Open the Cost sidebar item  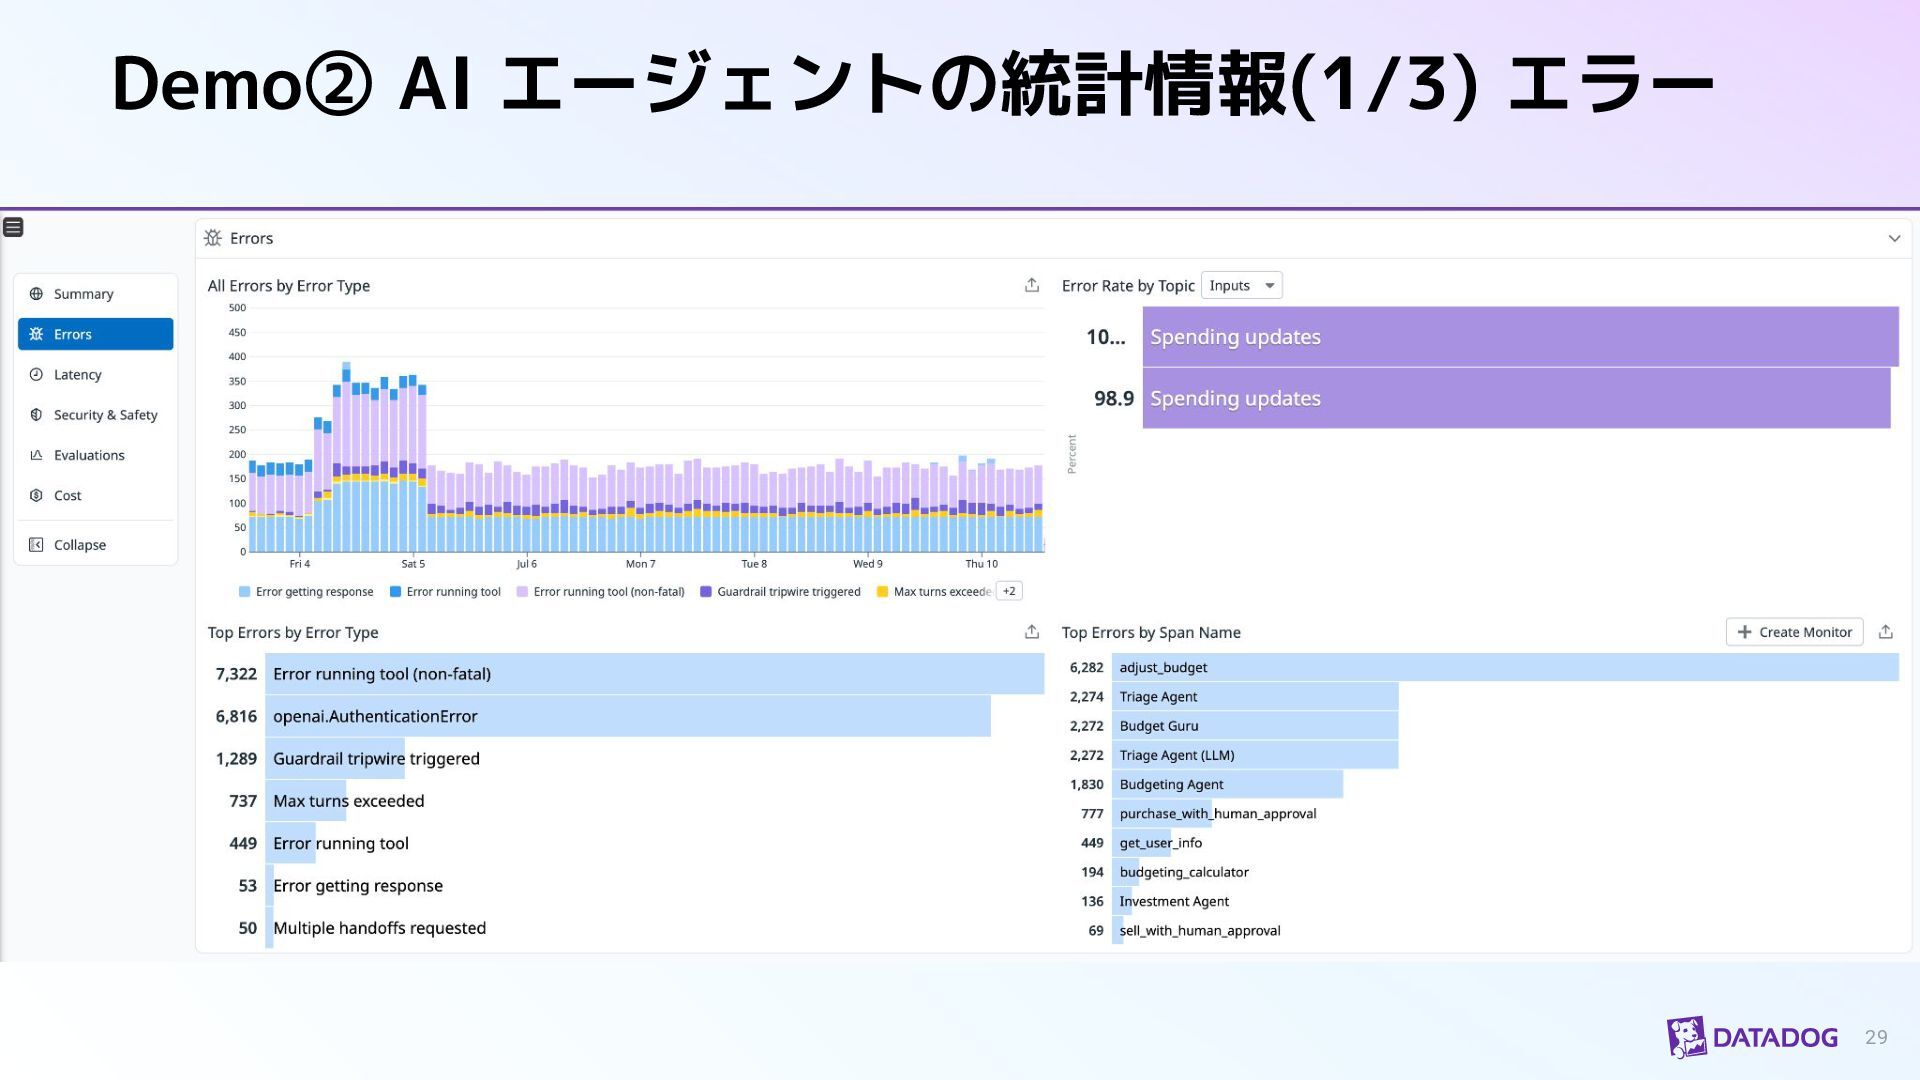(67, 495)
